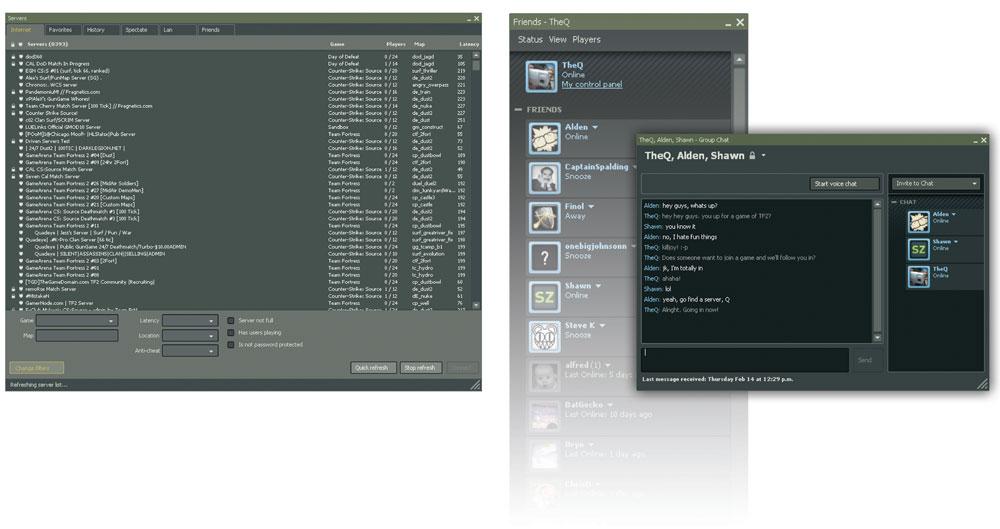Click the lock icon on Driven Servers Test row
The height and width of the screenshot is (529, 1000).
pyautogui.click(x=12, y=141)
